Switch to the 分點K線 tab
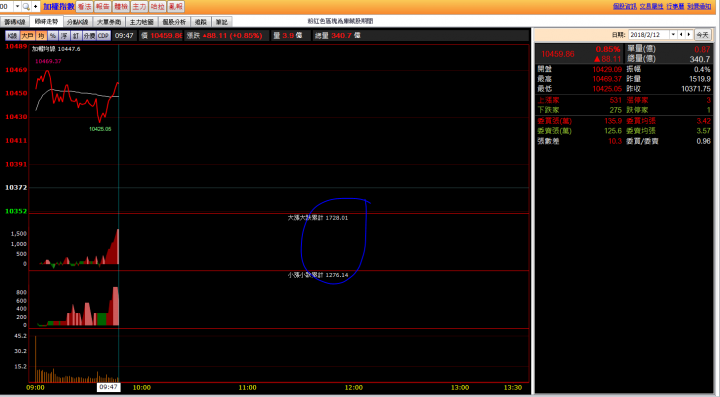Viewport: 720px width, 397px height. tap(77, 22)
